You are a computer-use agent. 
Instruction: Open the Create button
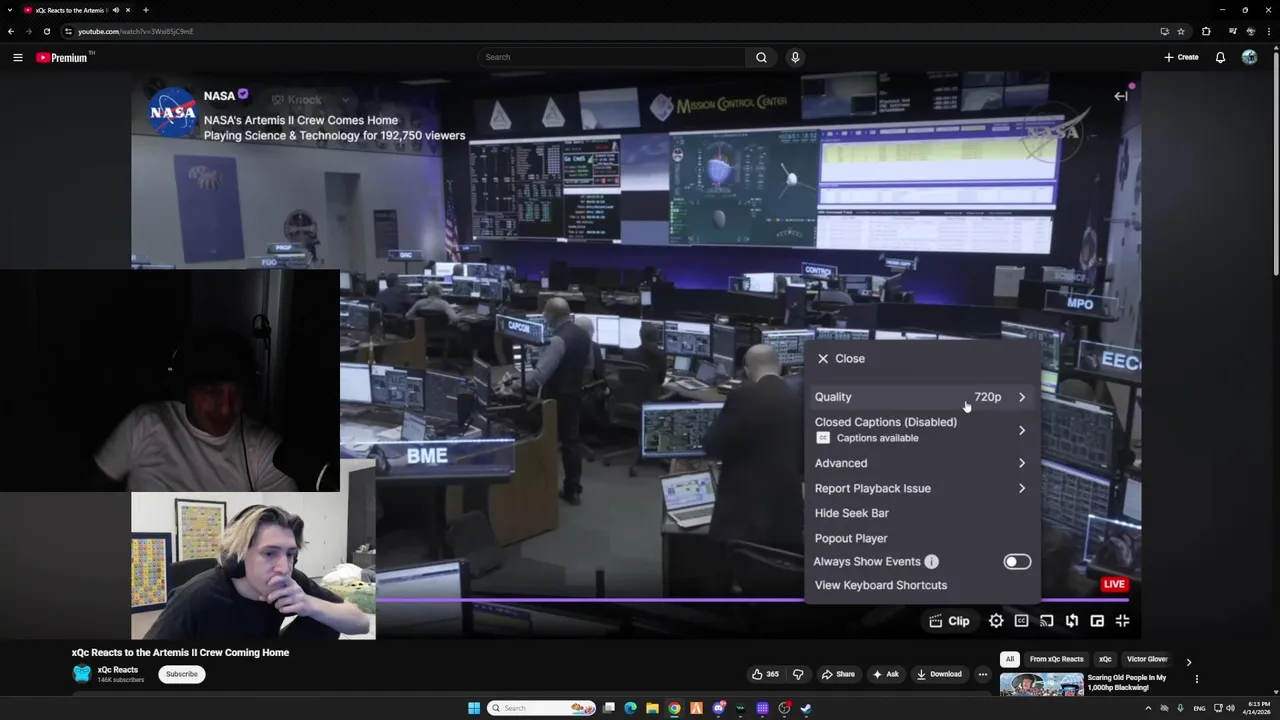click(1181, 57)
